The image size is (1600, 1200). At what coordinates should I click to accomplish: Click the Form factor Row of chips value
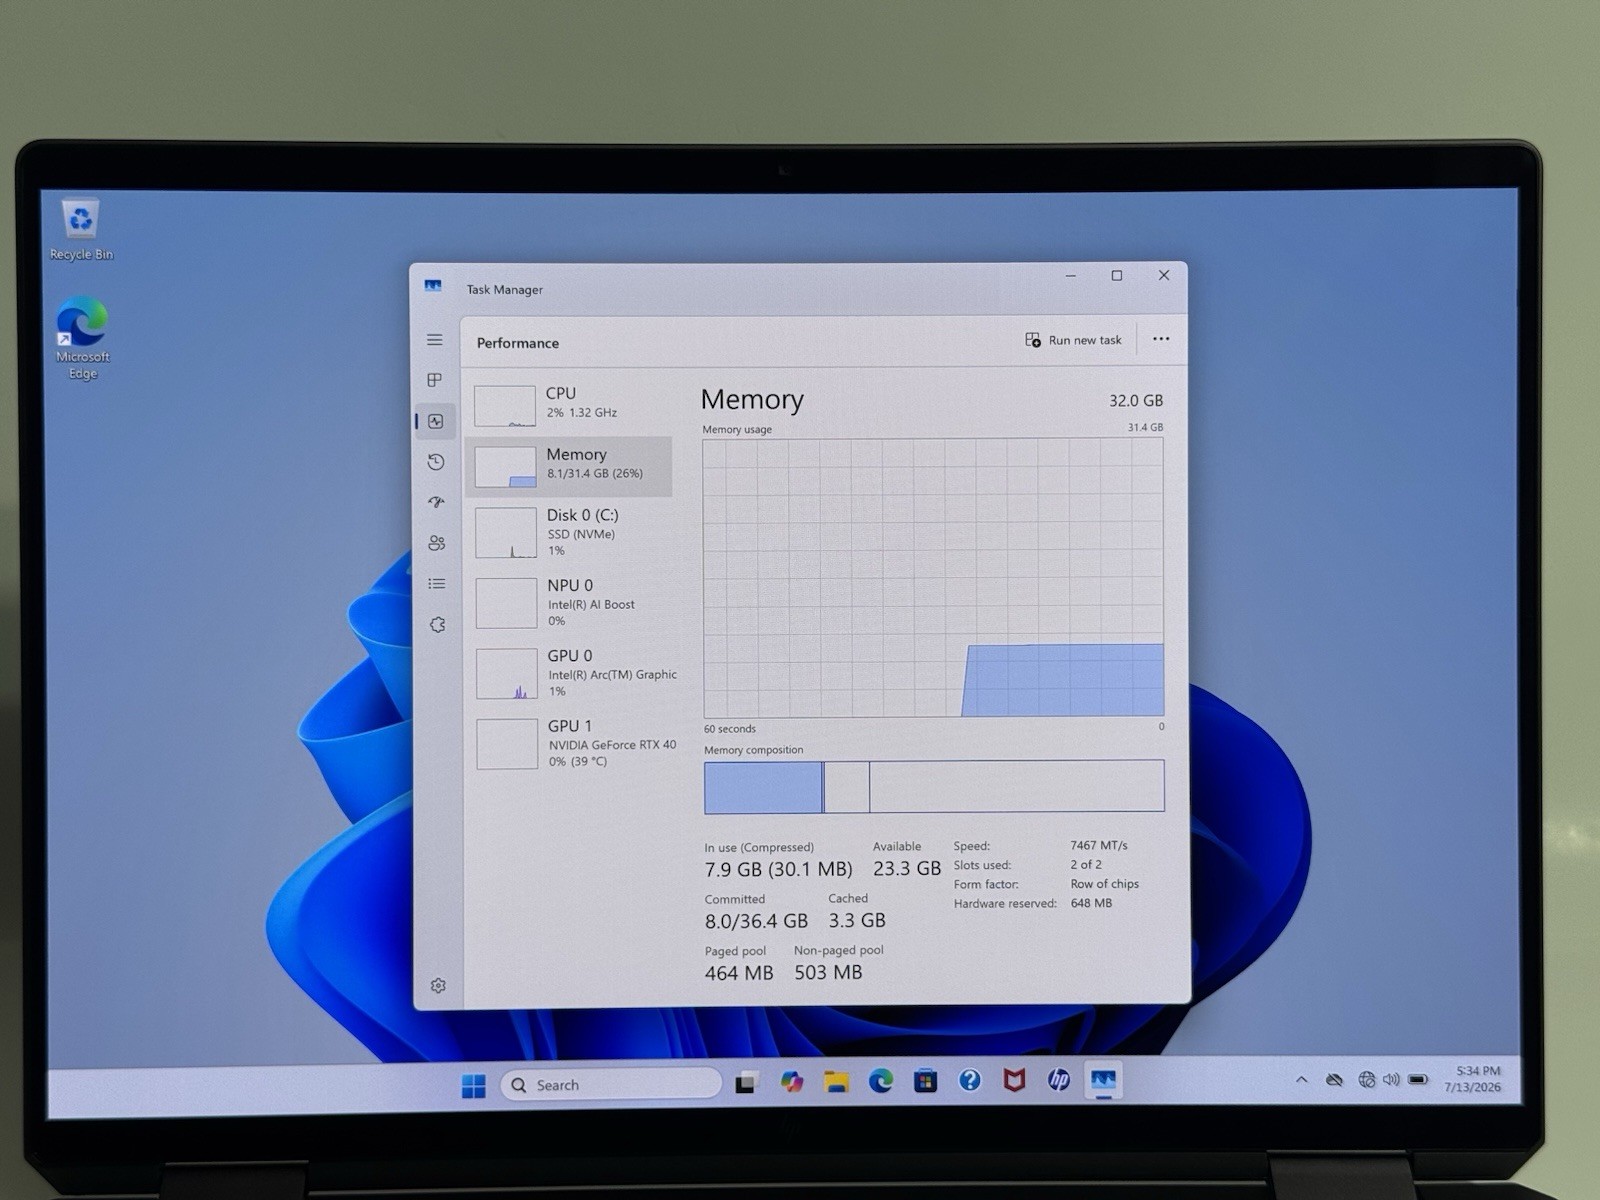[x=1105, y=884]
